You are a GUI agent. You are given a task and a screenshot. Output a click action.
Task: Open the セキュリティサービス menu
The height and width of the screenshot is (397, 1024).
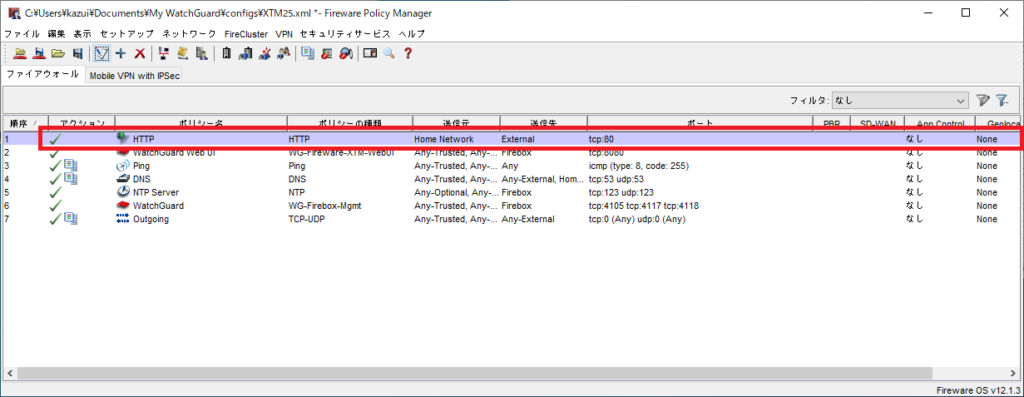pyautogui.click(x=345, y=33)
